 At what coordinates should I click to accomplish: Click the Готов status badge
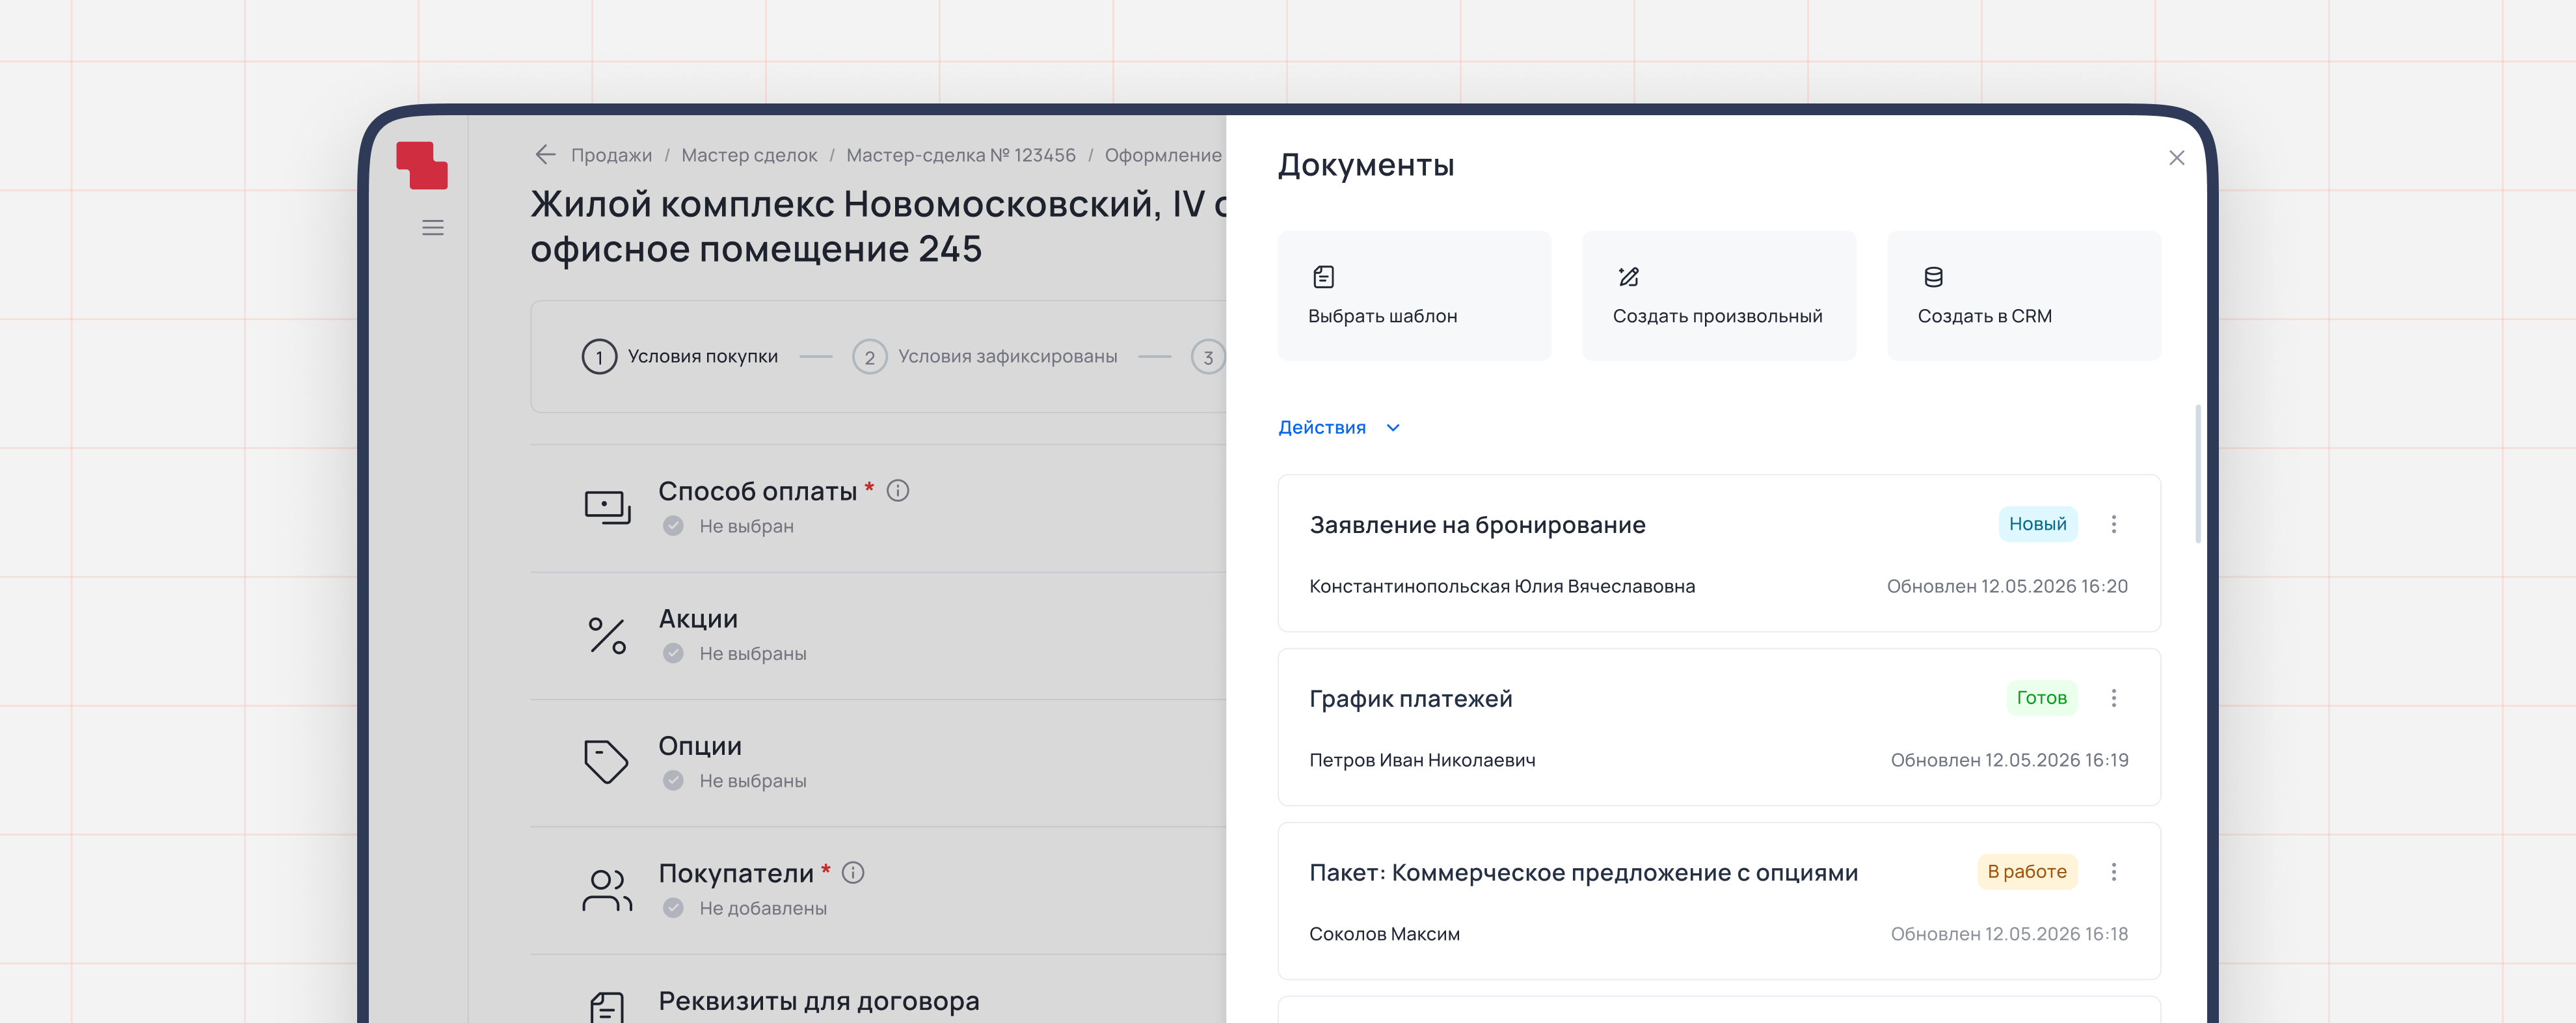coord(2041,698)
